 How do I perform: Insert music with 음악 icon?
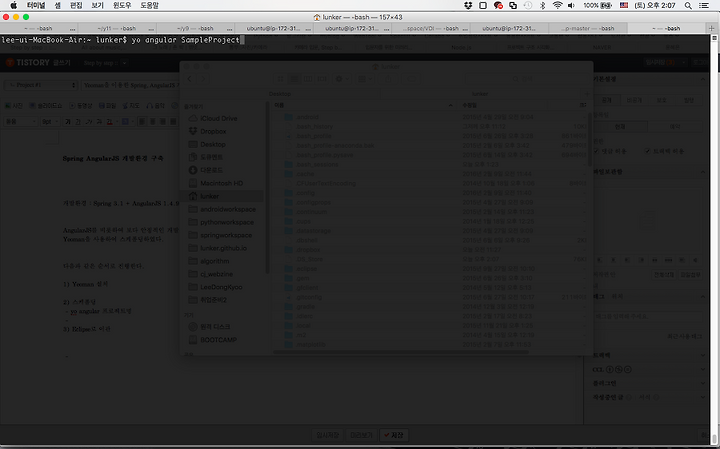(155, 106)
